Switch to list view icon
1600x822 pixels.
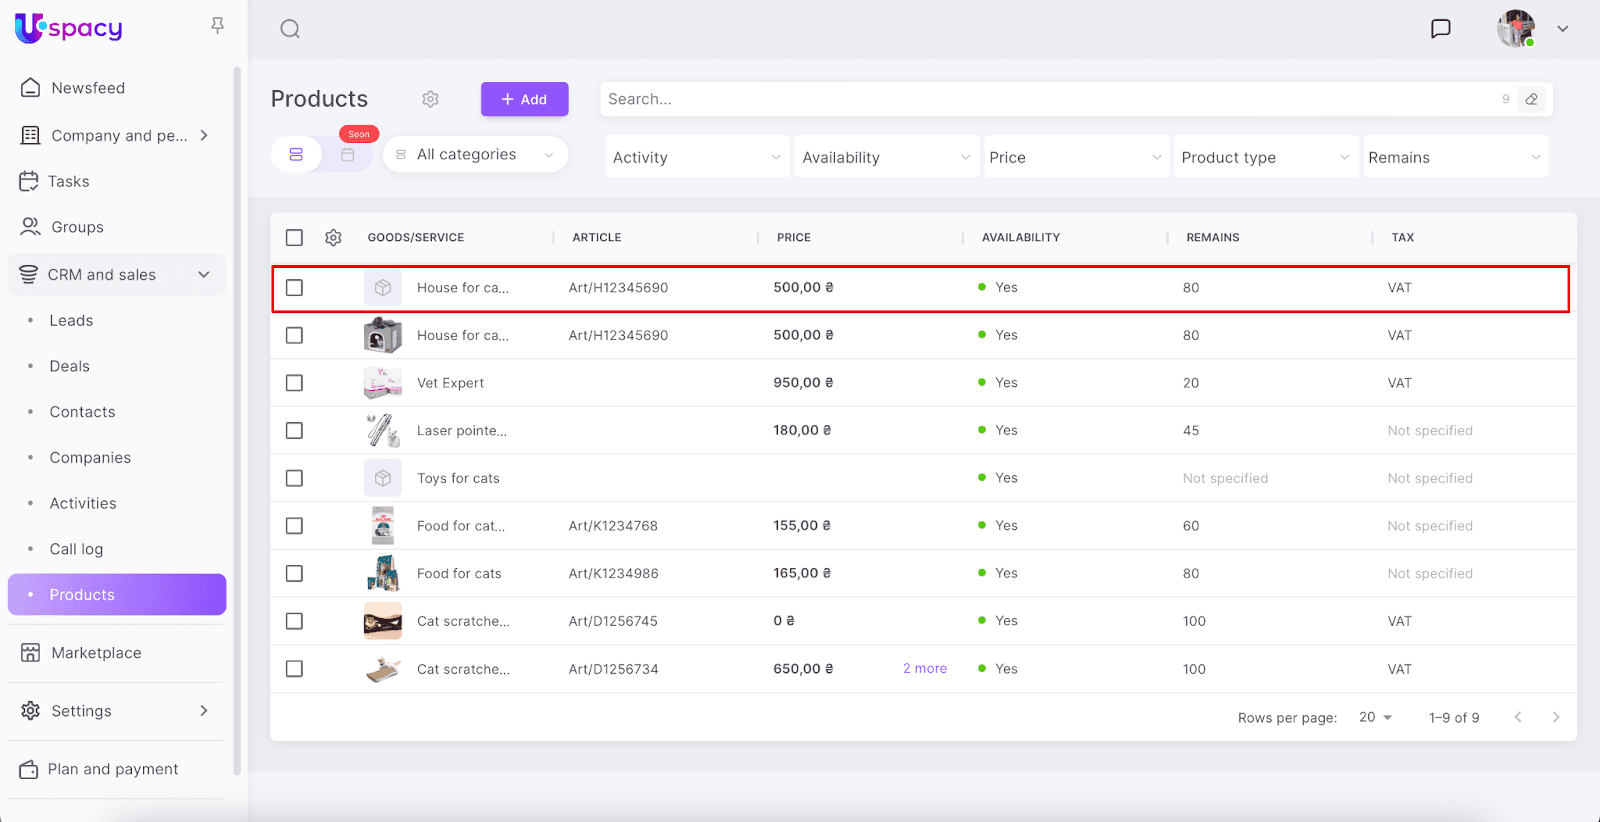296,155
